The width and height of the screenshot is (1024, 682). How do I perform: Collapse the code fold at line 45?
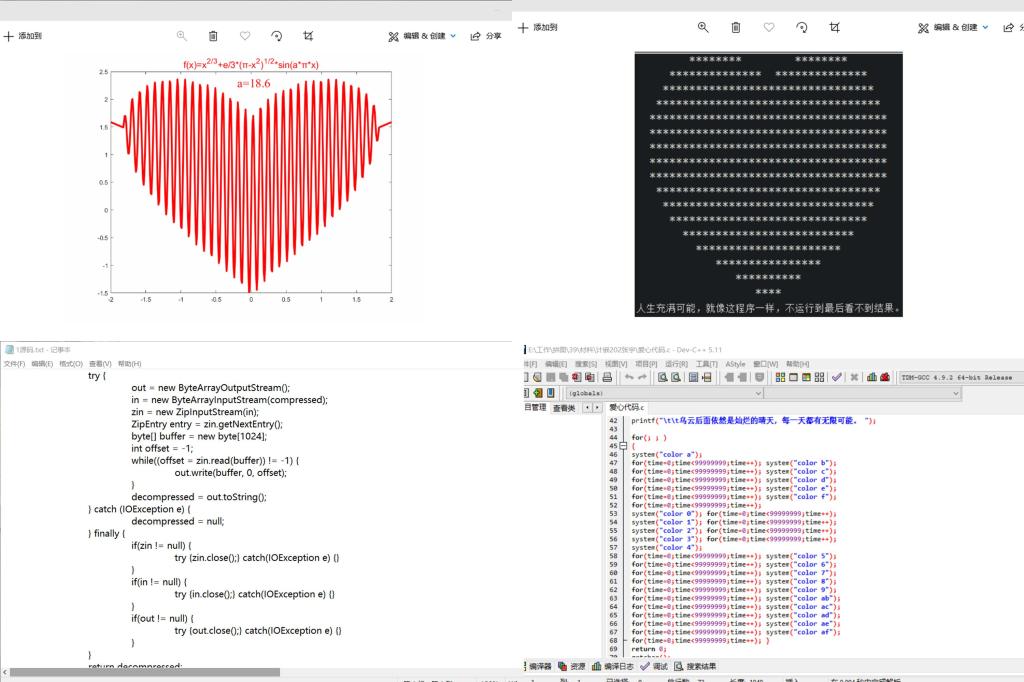click(623, 446)
